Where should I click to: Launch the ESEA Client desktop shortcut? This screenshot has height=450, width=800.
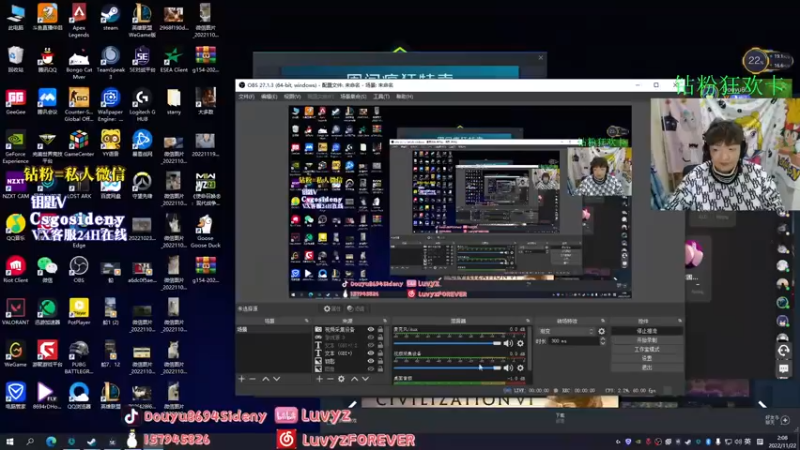click(173, 59)
